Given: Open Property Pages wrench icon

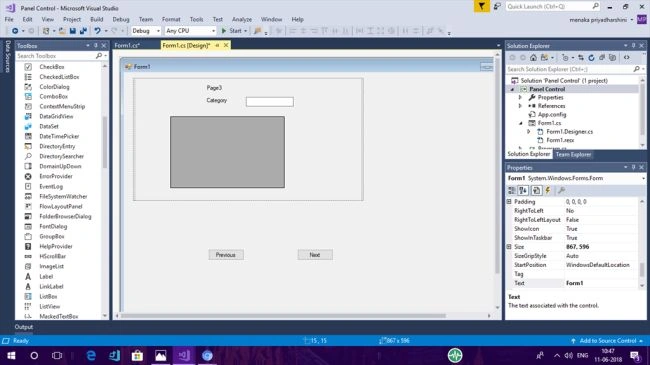Looking at the screenshot, I should pyautogui.click(x=561, y=190).
